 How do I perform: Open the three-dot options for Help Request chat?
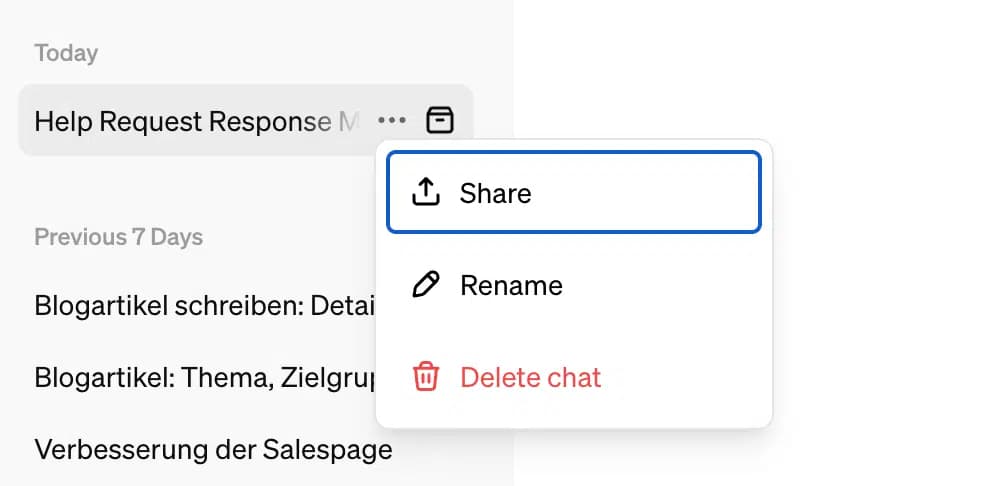click(x=392, y=121)
